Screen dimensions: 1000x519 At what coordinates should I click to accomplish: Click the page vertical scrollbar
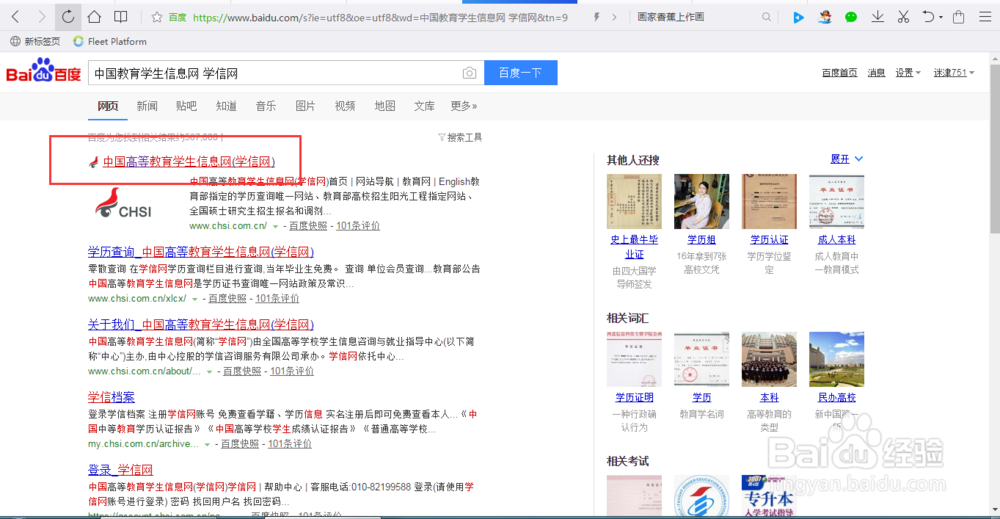coord(995,147)
